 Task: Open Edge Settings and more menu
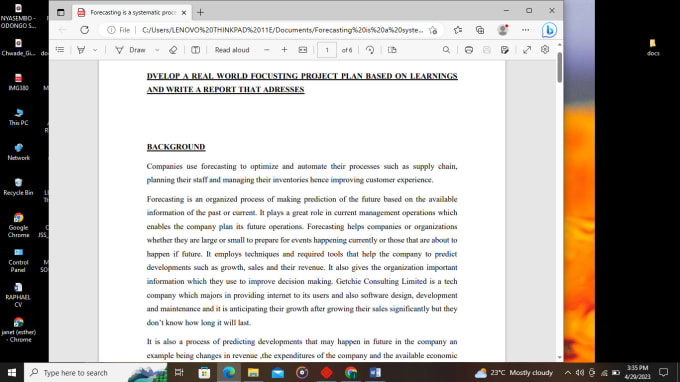[x=526, y=30]
